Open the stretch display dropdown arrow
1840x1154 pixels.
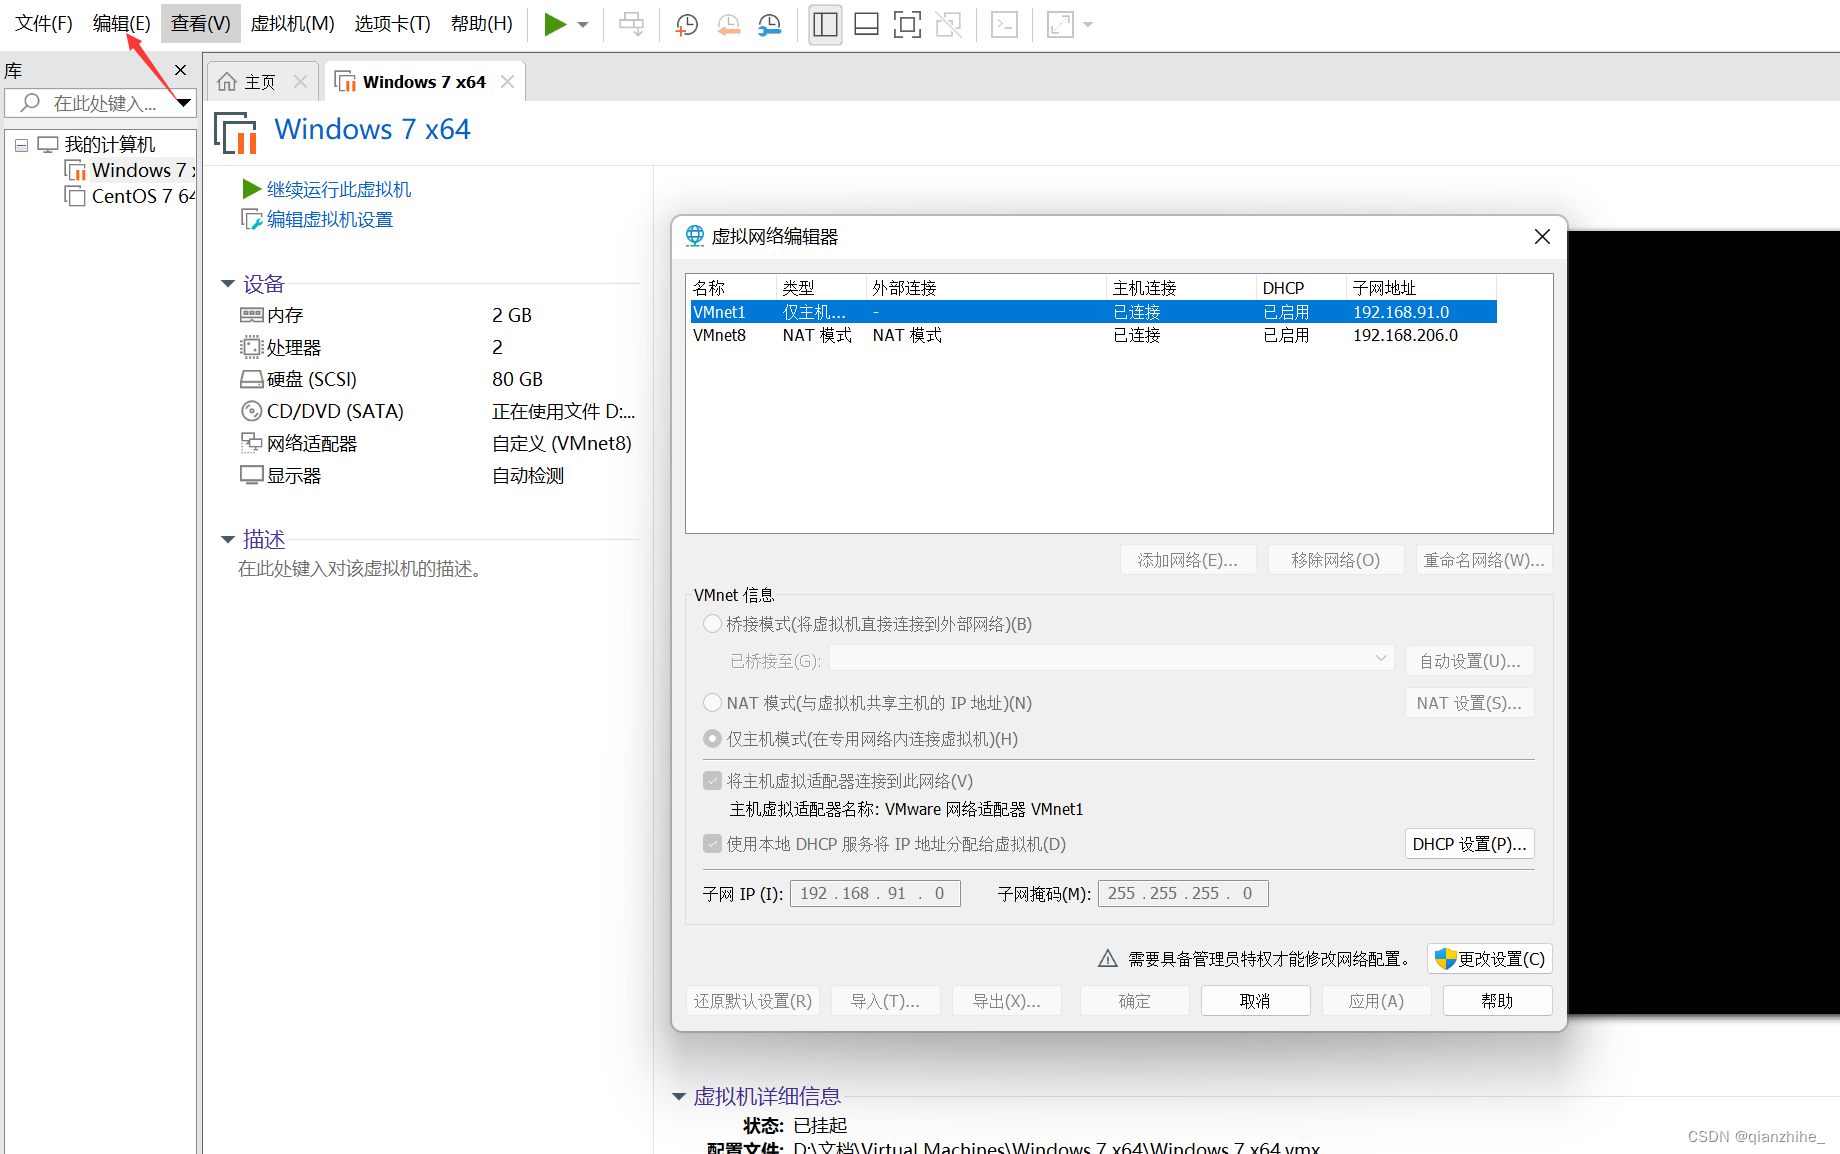point(1088,24)
